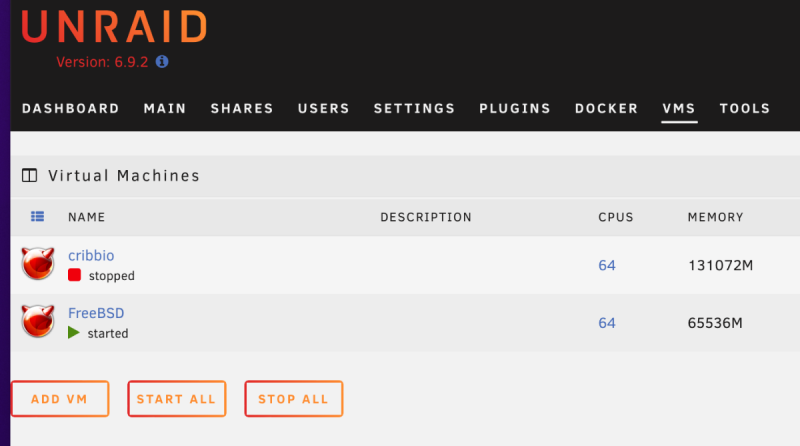Click the 65536M memory value
Image resolution: width=800 pixels, height=446 pixels.
click(715, 323)
